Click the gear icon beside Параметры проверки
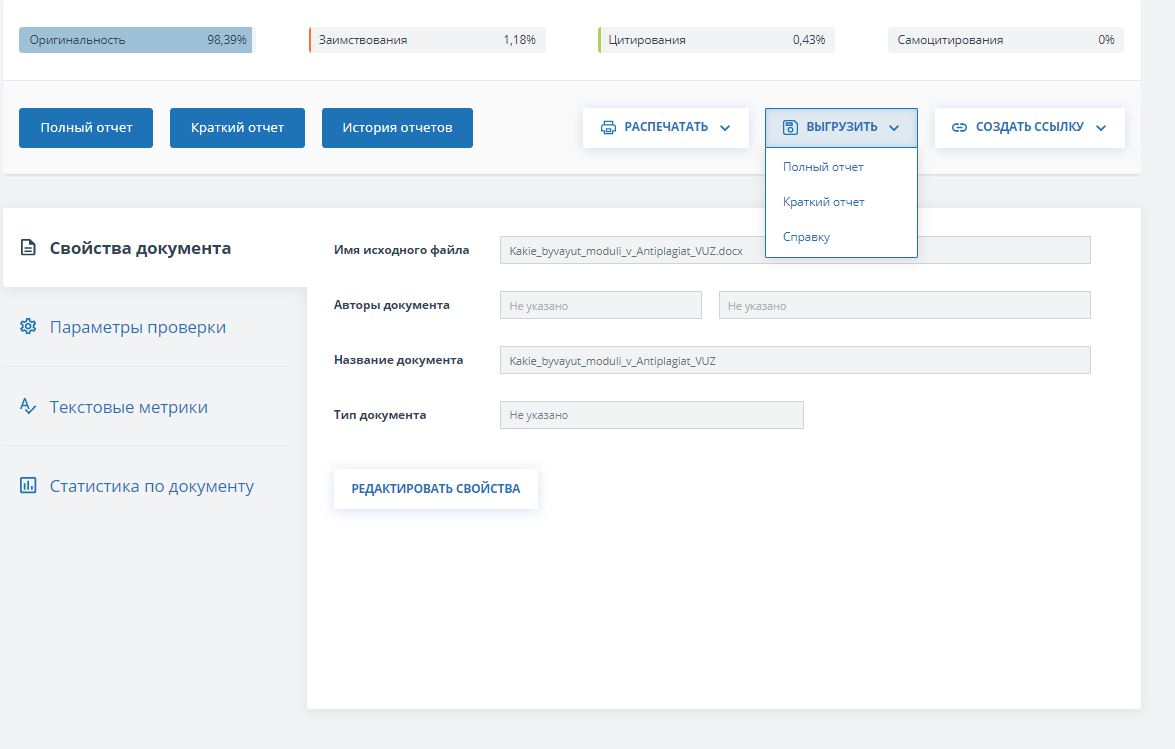The height and width of the screenshot is (749, 1175). coord(28,327)
